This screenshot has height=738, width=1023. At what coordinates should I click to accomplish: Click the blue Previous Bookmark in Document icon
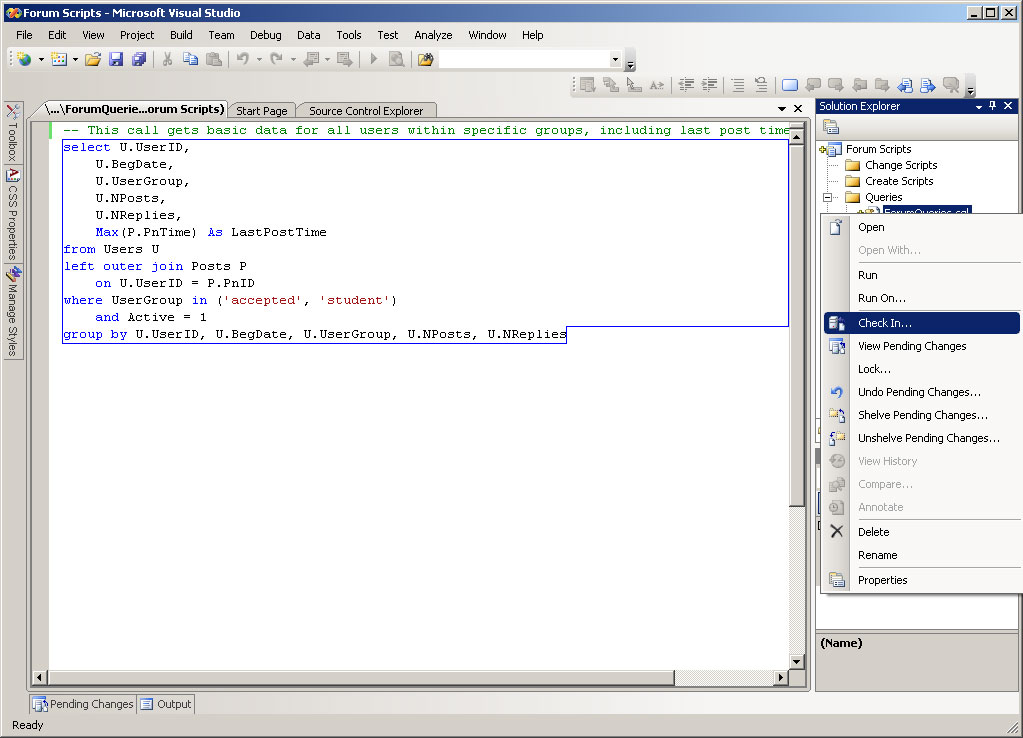[905, 85]
